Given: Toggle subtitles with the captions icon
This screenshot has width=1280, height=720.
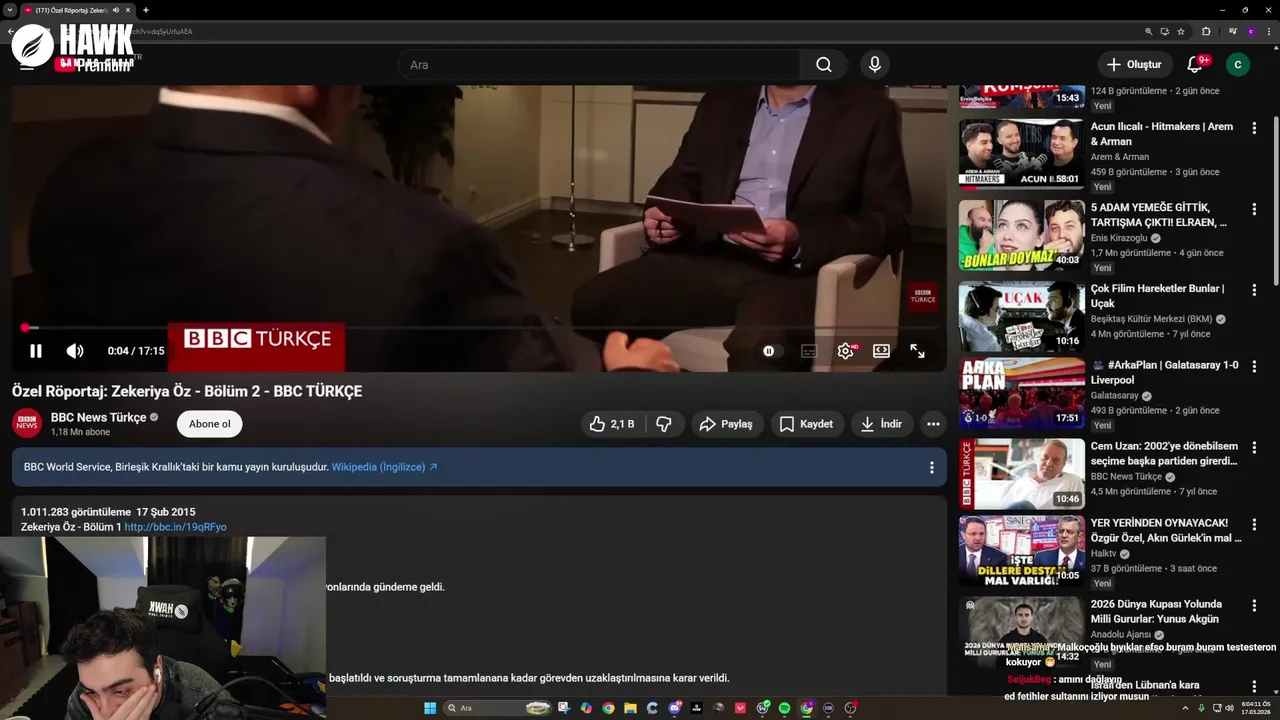Looking at the screenshot, I should pyautogui.click(x=809, y=351).
